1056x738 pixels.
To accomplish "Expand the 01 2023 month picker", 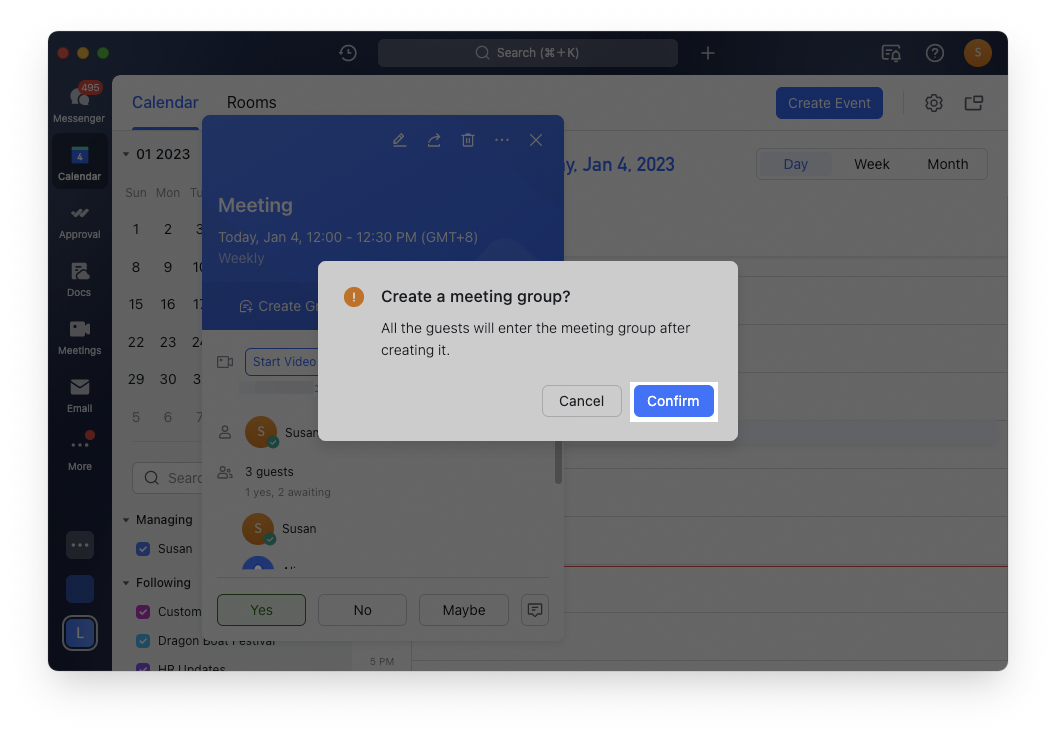I will [x=127, y=154].
